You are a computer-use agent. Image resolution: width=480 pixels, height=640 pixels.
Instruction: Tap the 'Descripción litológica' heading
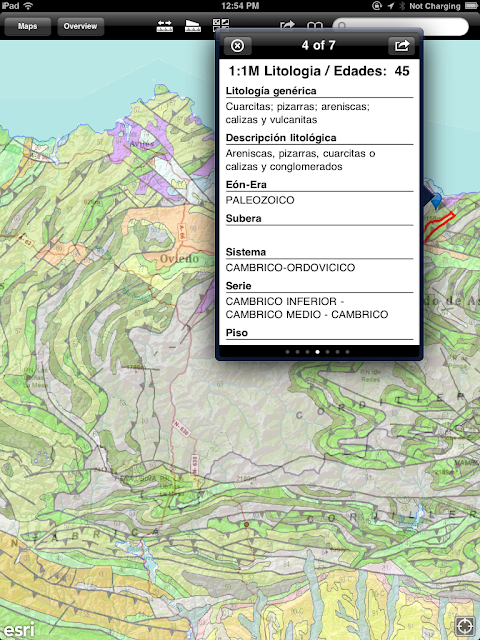coord(281,138)
